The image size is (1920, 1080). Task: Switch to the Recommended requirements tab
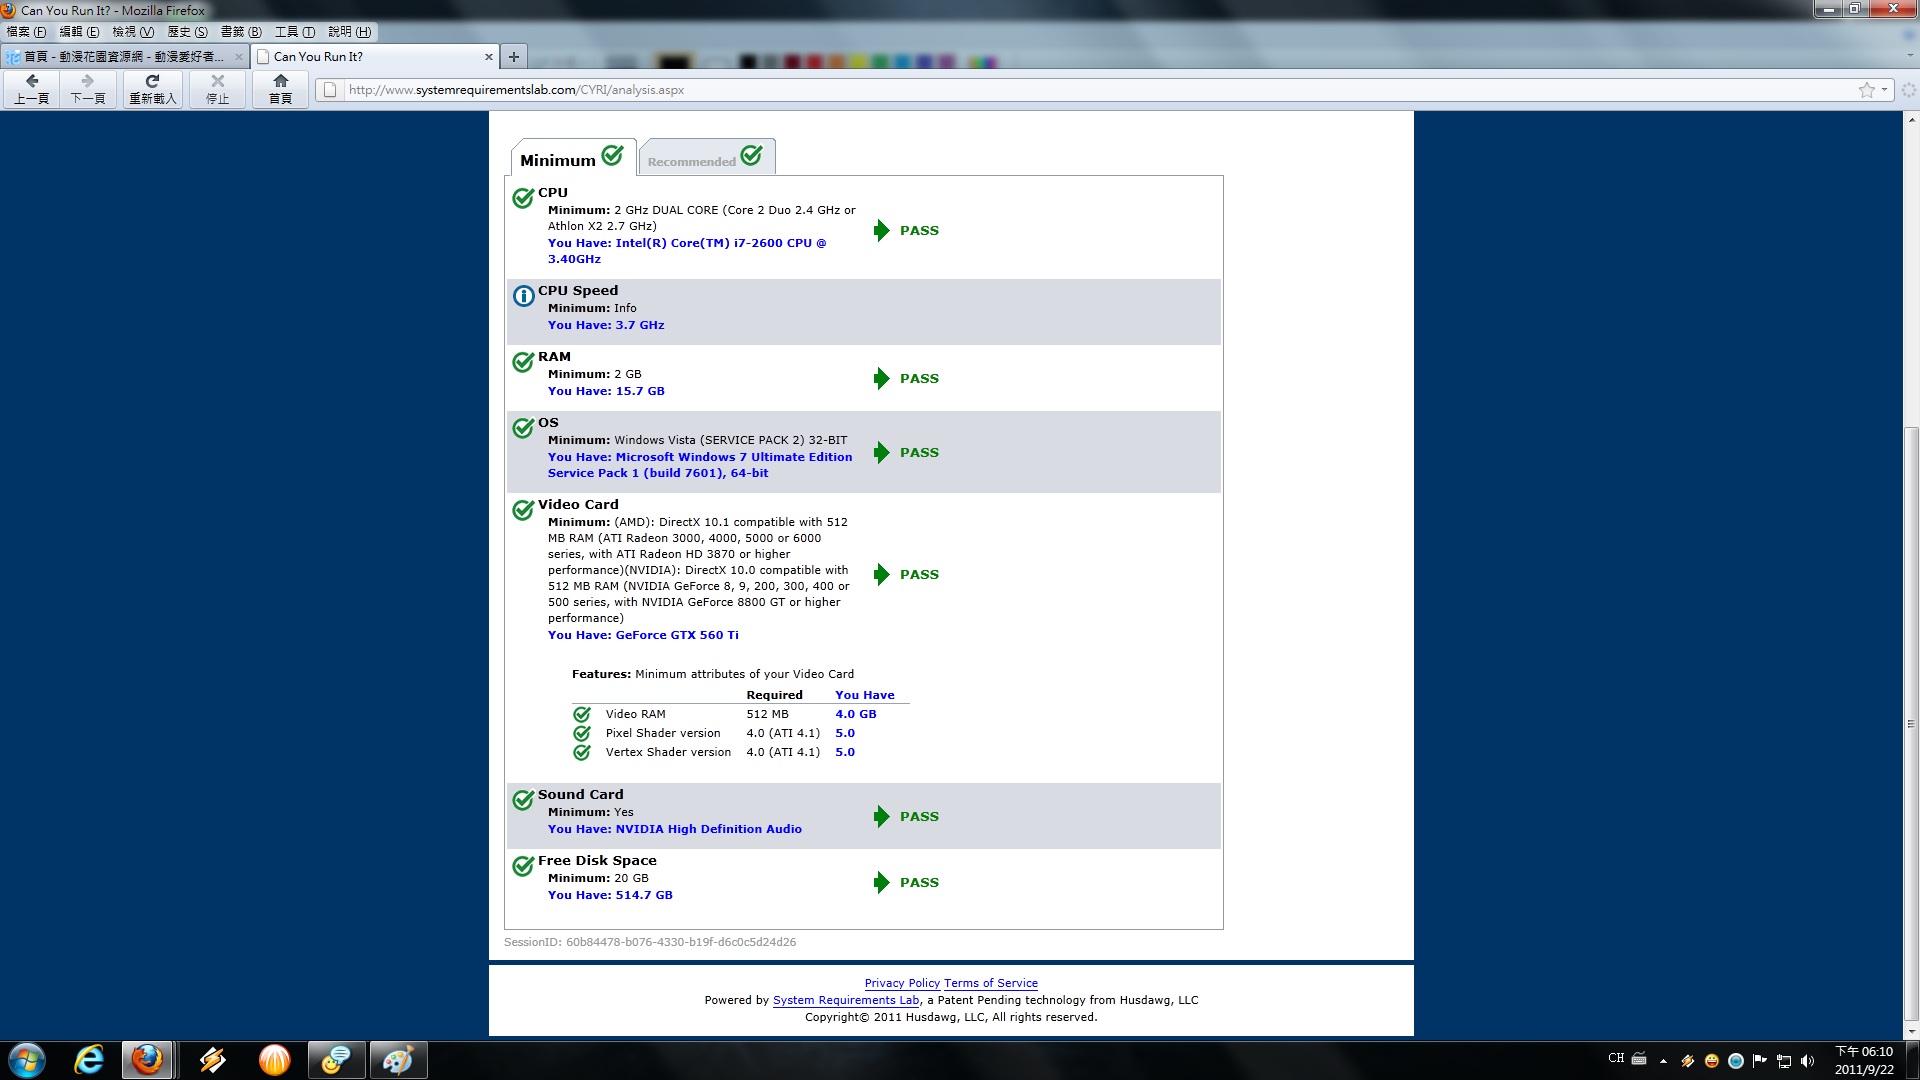(x=706, y=159)
